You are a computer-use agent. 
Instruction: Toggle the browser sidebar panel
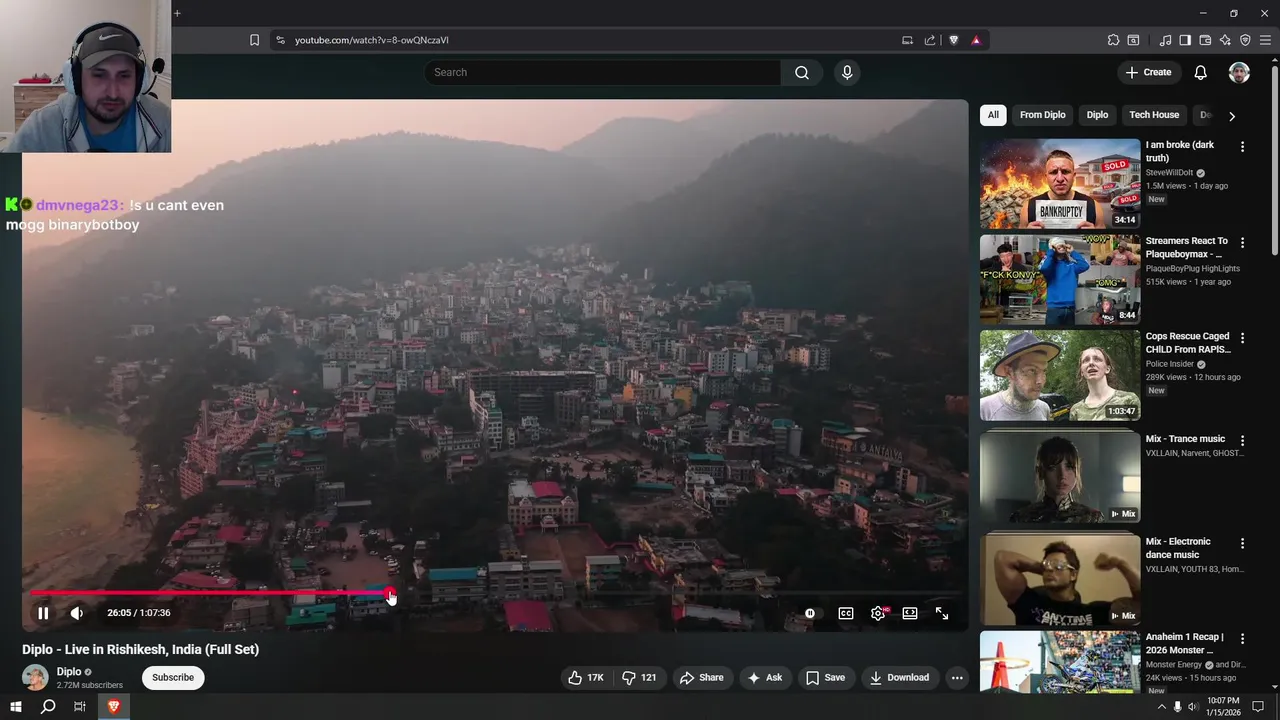pos(1185,40)
